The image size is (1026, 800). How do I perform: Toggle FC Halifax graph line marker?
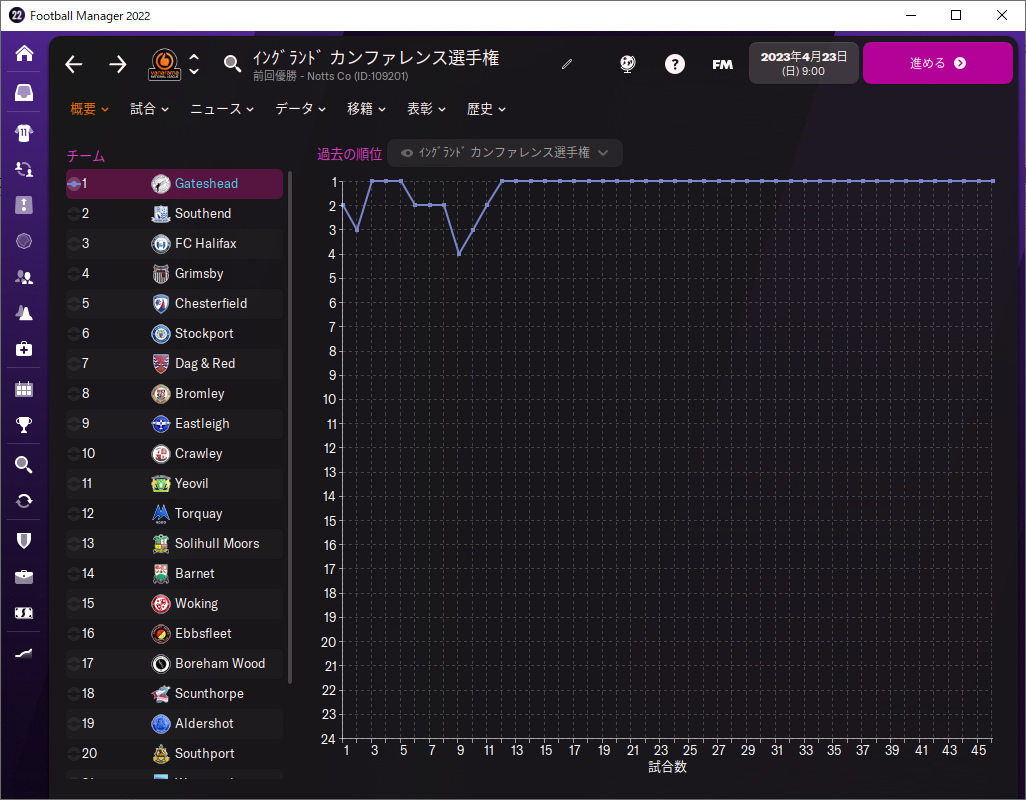click(74, 244)
